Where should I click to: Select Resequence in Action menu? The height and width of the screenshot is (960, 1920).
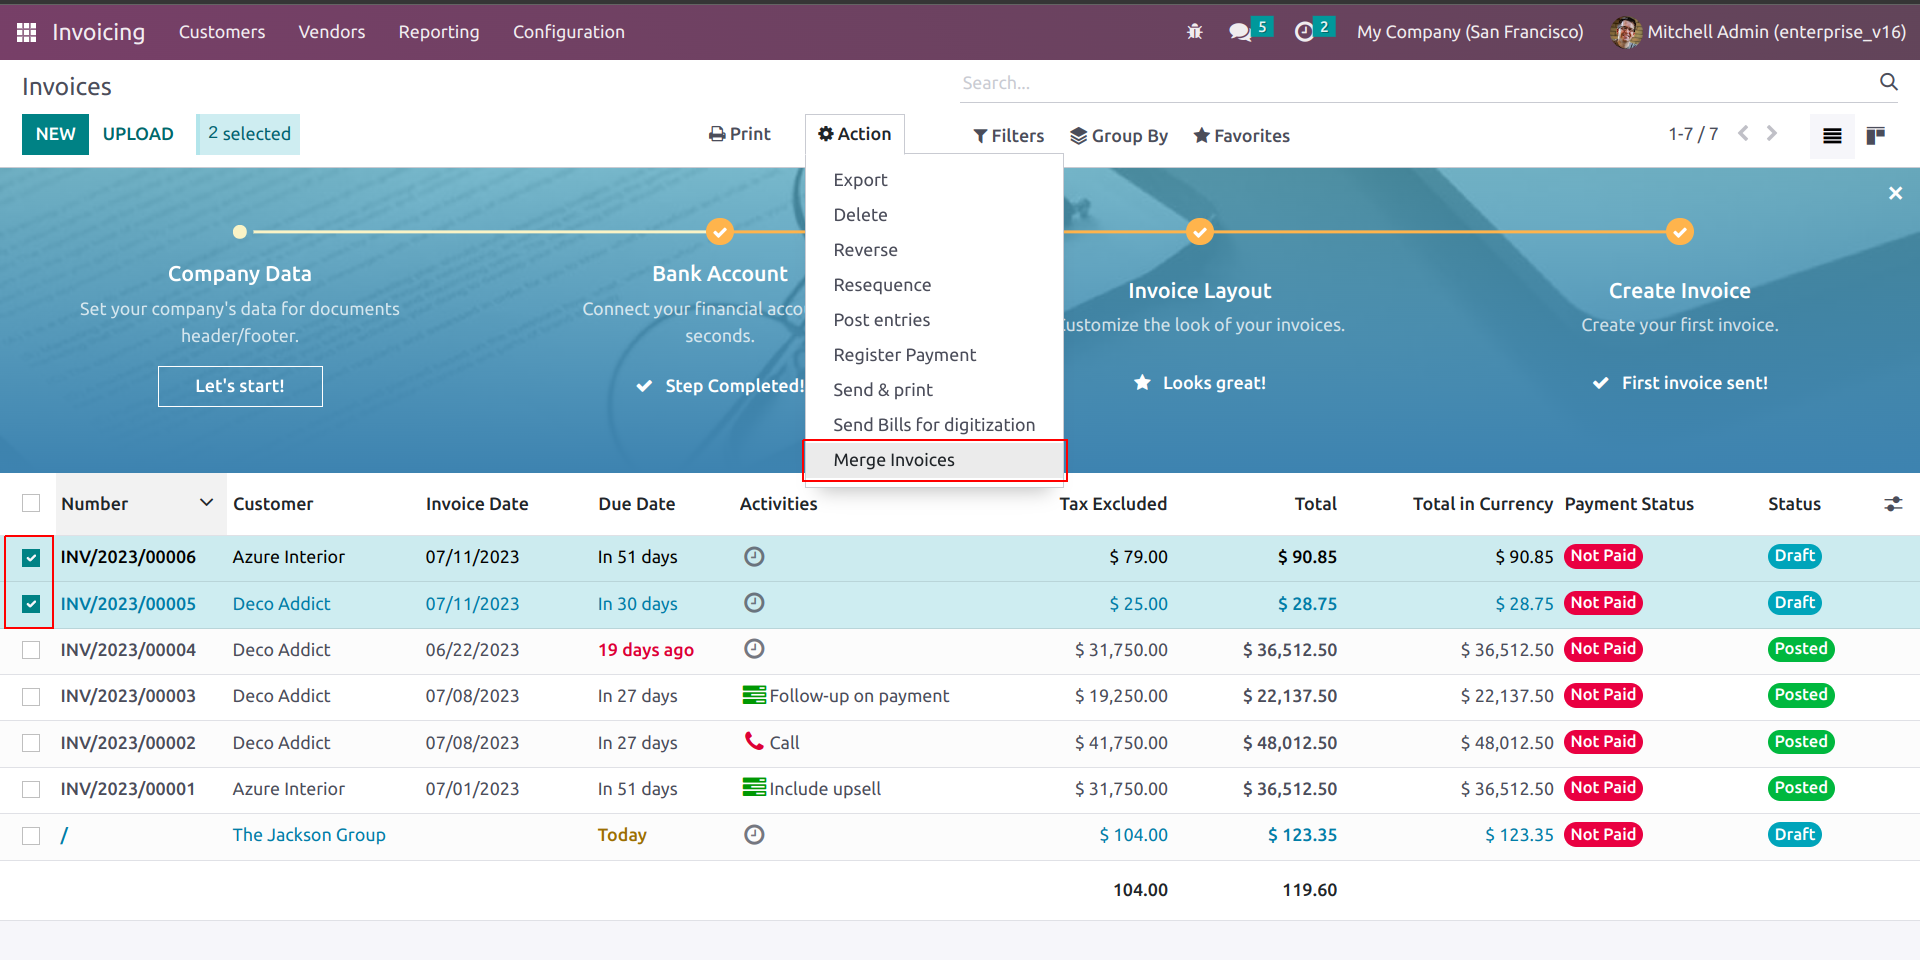pos(934,285)
